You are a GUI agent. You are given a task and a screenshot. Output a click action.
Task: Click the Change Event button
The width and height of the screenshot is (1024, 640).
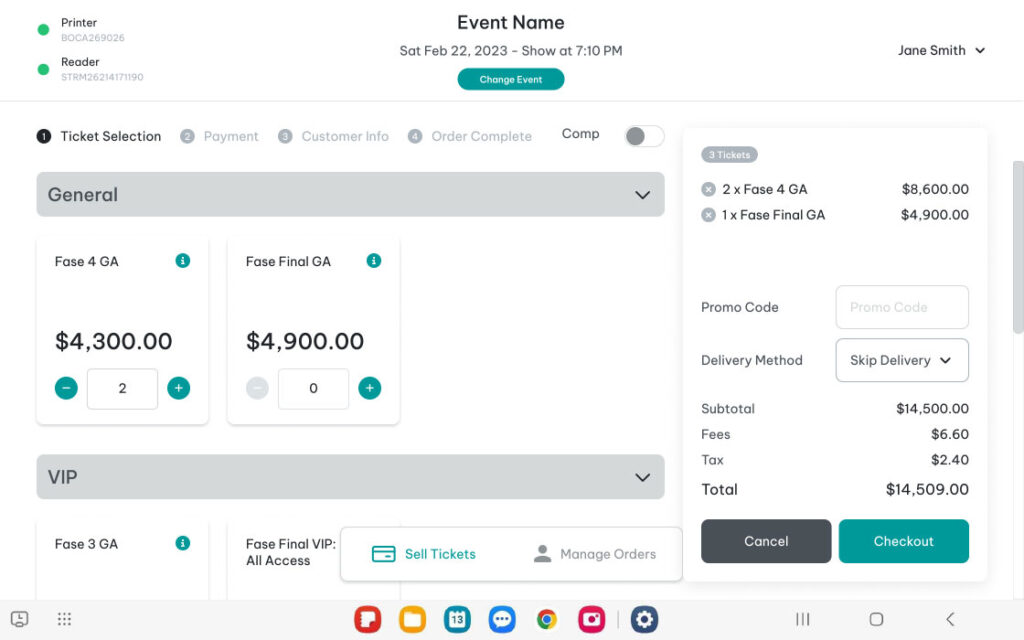click(511, 80)
